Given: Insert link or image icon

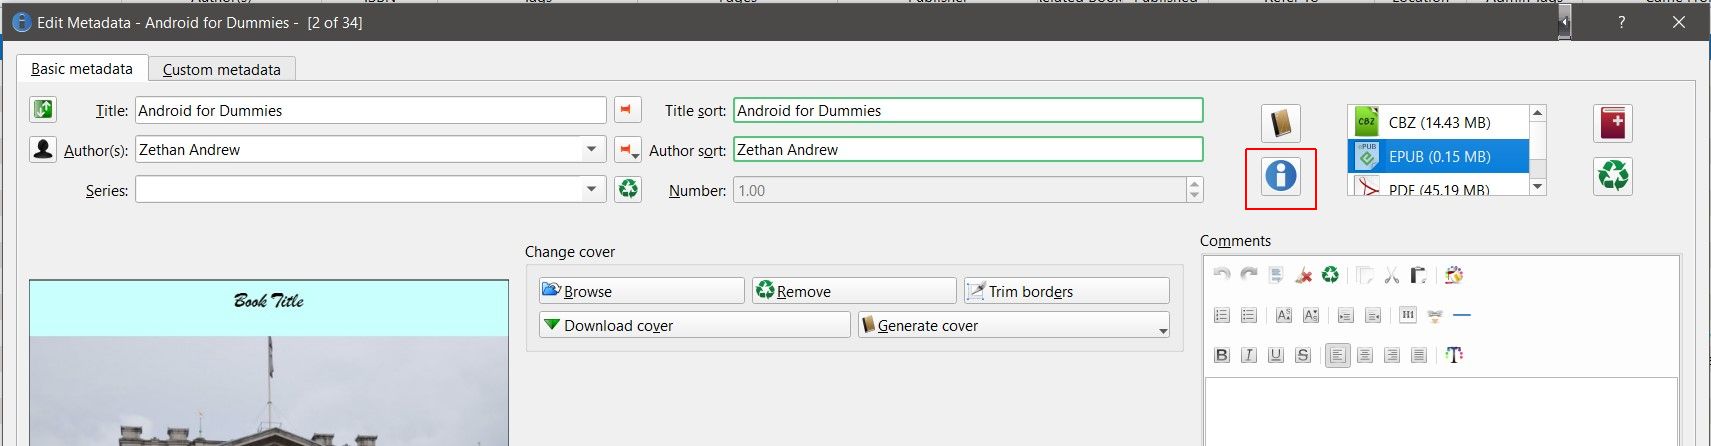Looking at the screenshot, I should 1435,315.
